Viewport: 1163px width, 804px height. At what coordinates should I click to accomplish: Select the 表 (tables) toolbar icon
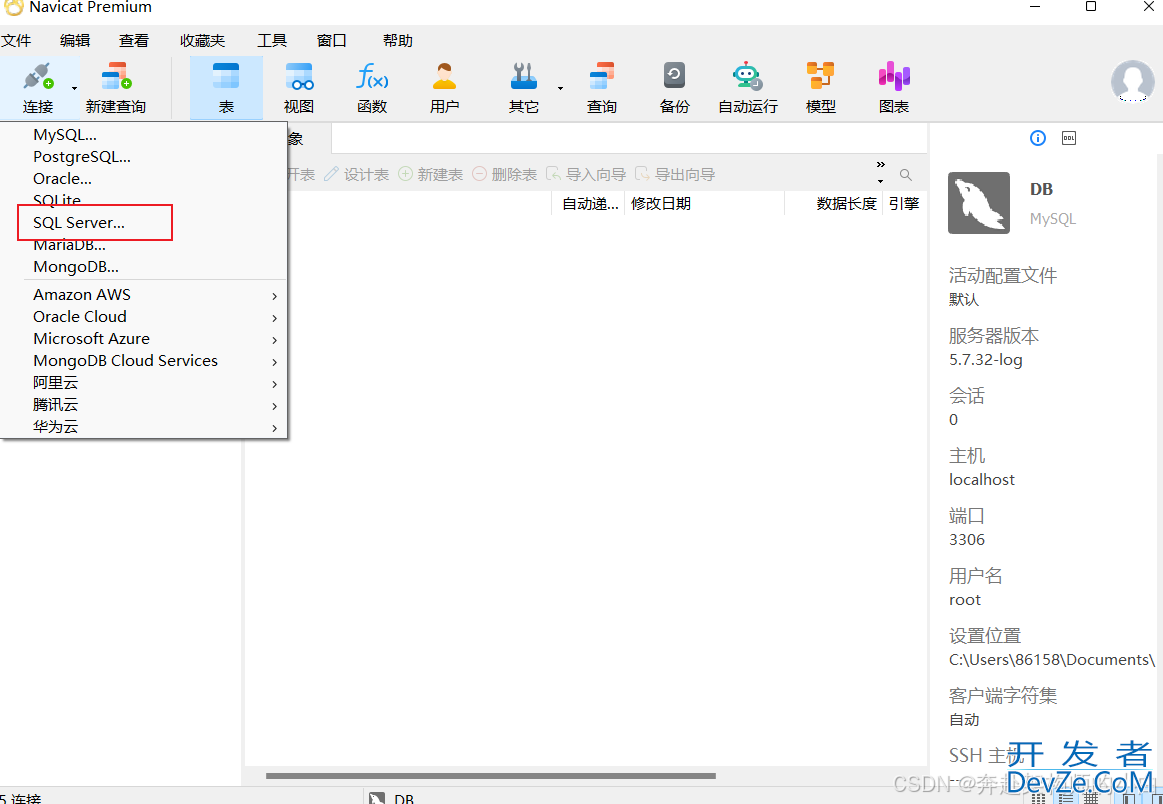coord(225,76)
